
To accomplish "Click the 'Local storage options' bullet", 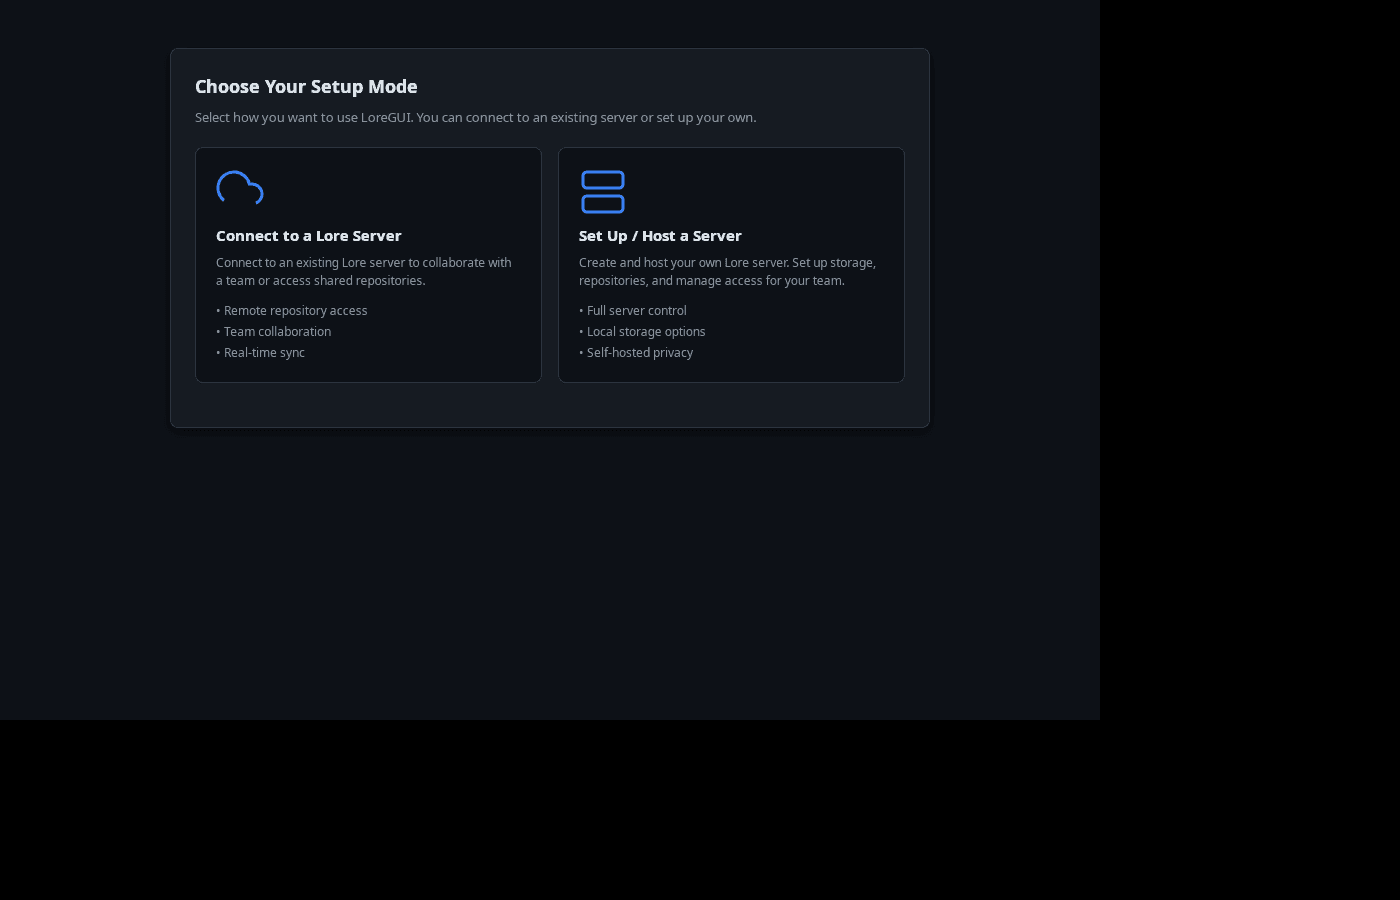I will point(642,332).
